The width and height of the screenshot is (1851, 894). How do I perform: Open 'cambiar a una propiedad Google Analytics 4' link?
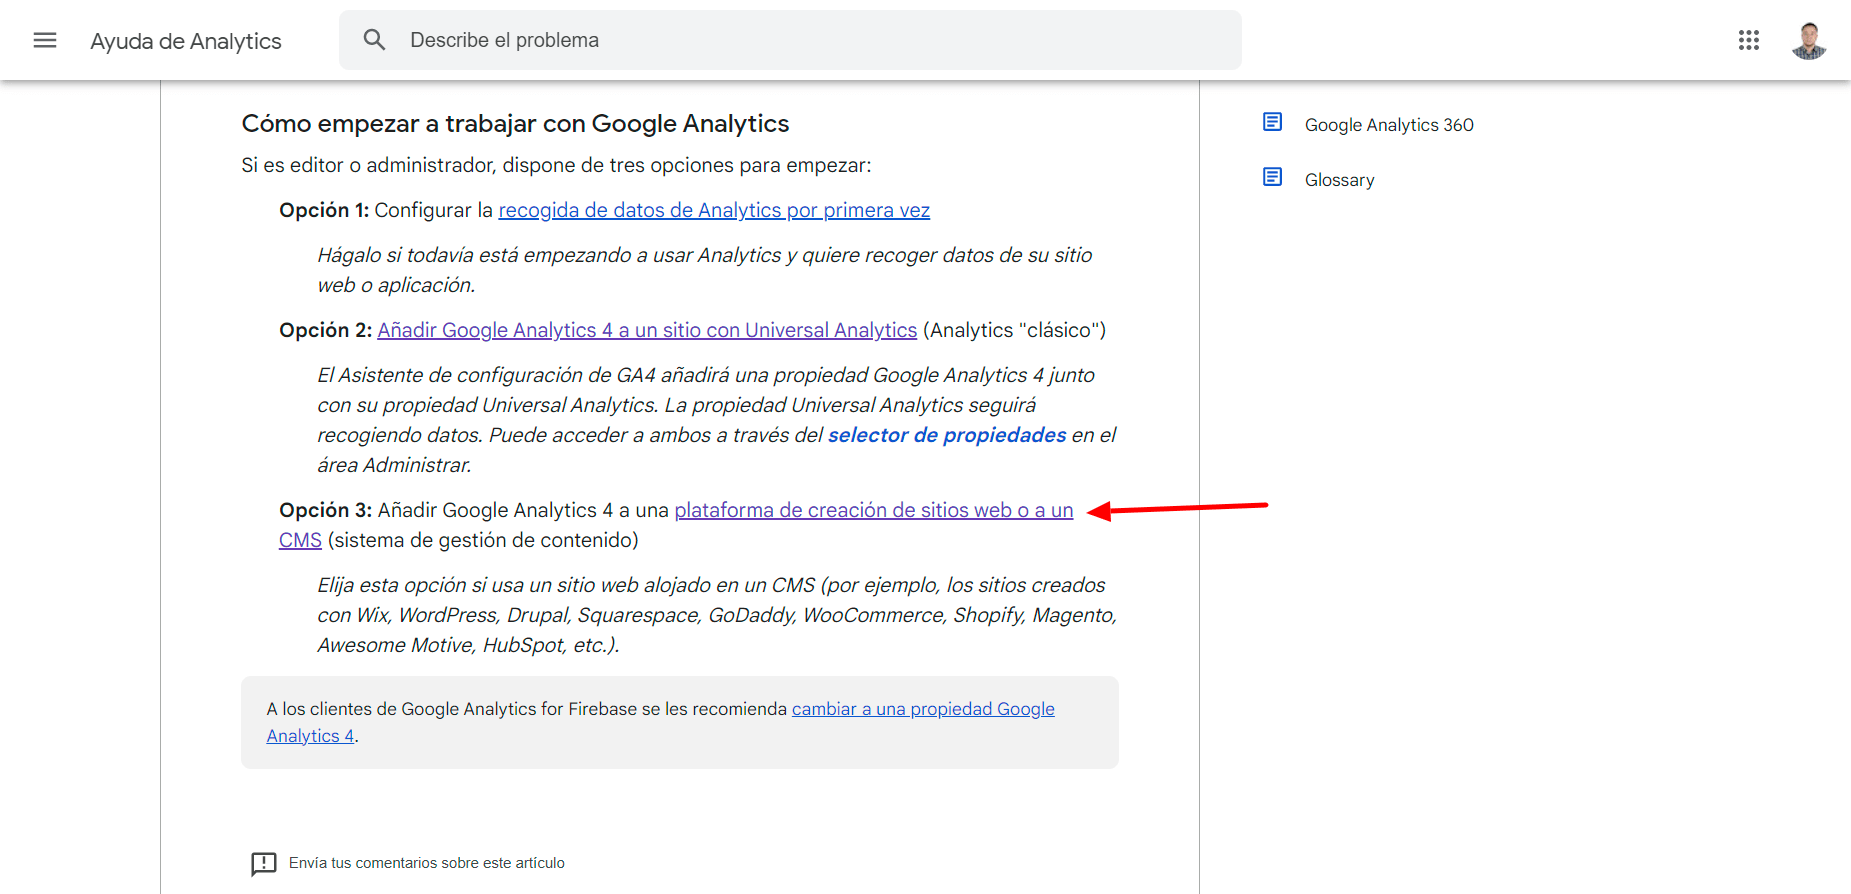pos(923,709)
